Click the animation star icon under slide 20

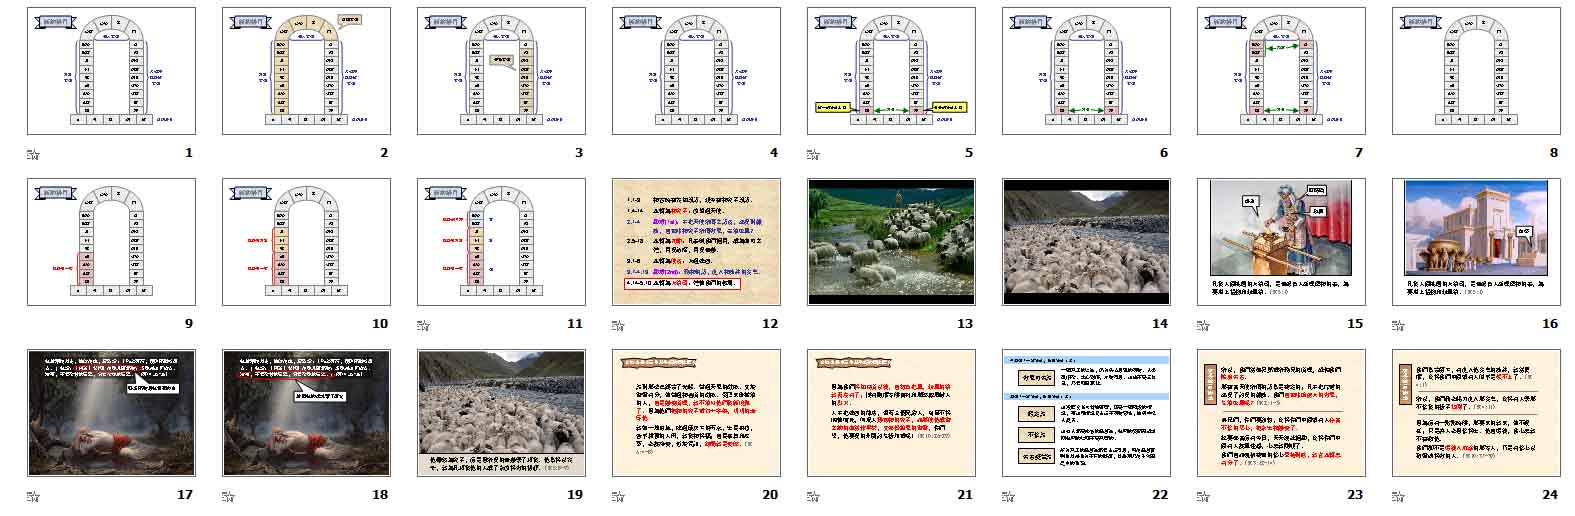click(618, 494)
